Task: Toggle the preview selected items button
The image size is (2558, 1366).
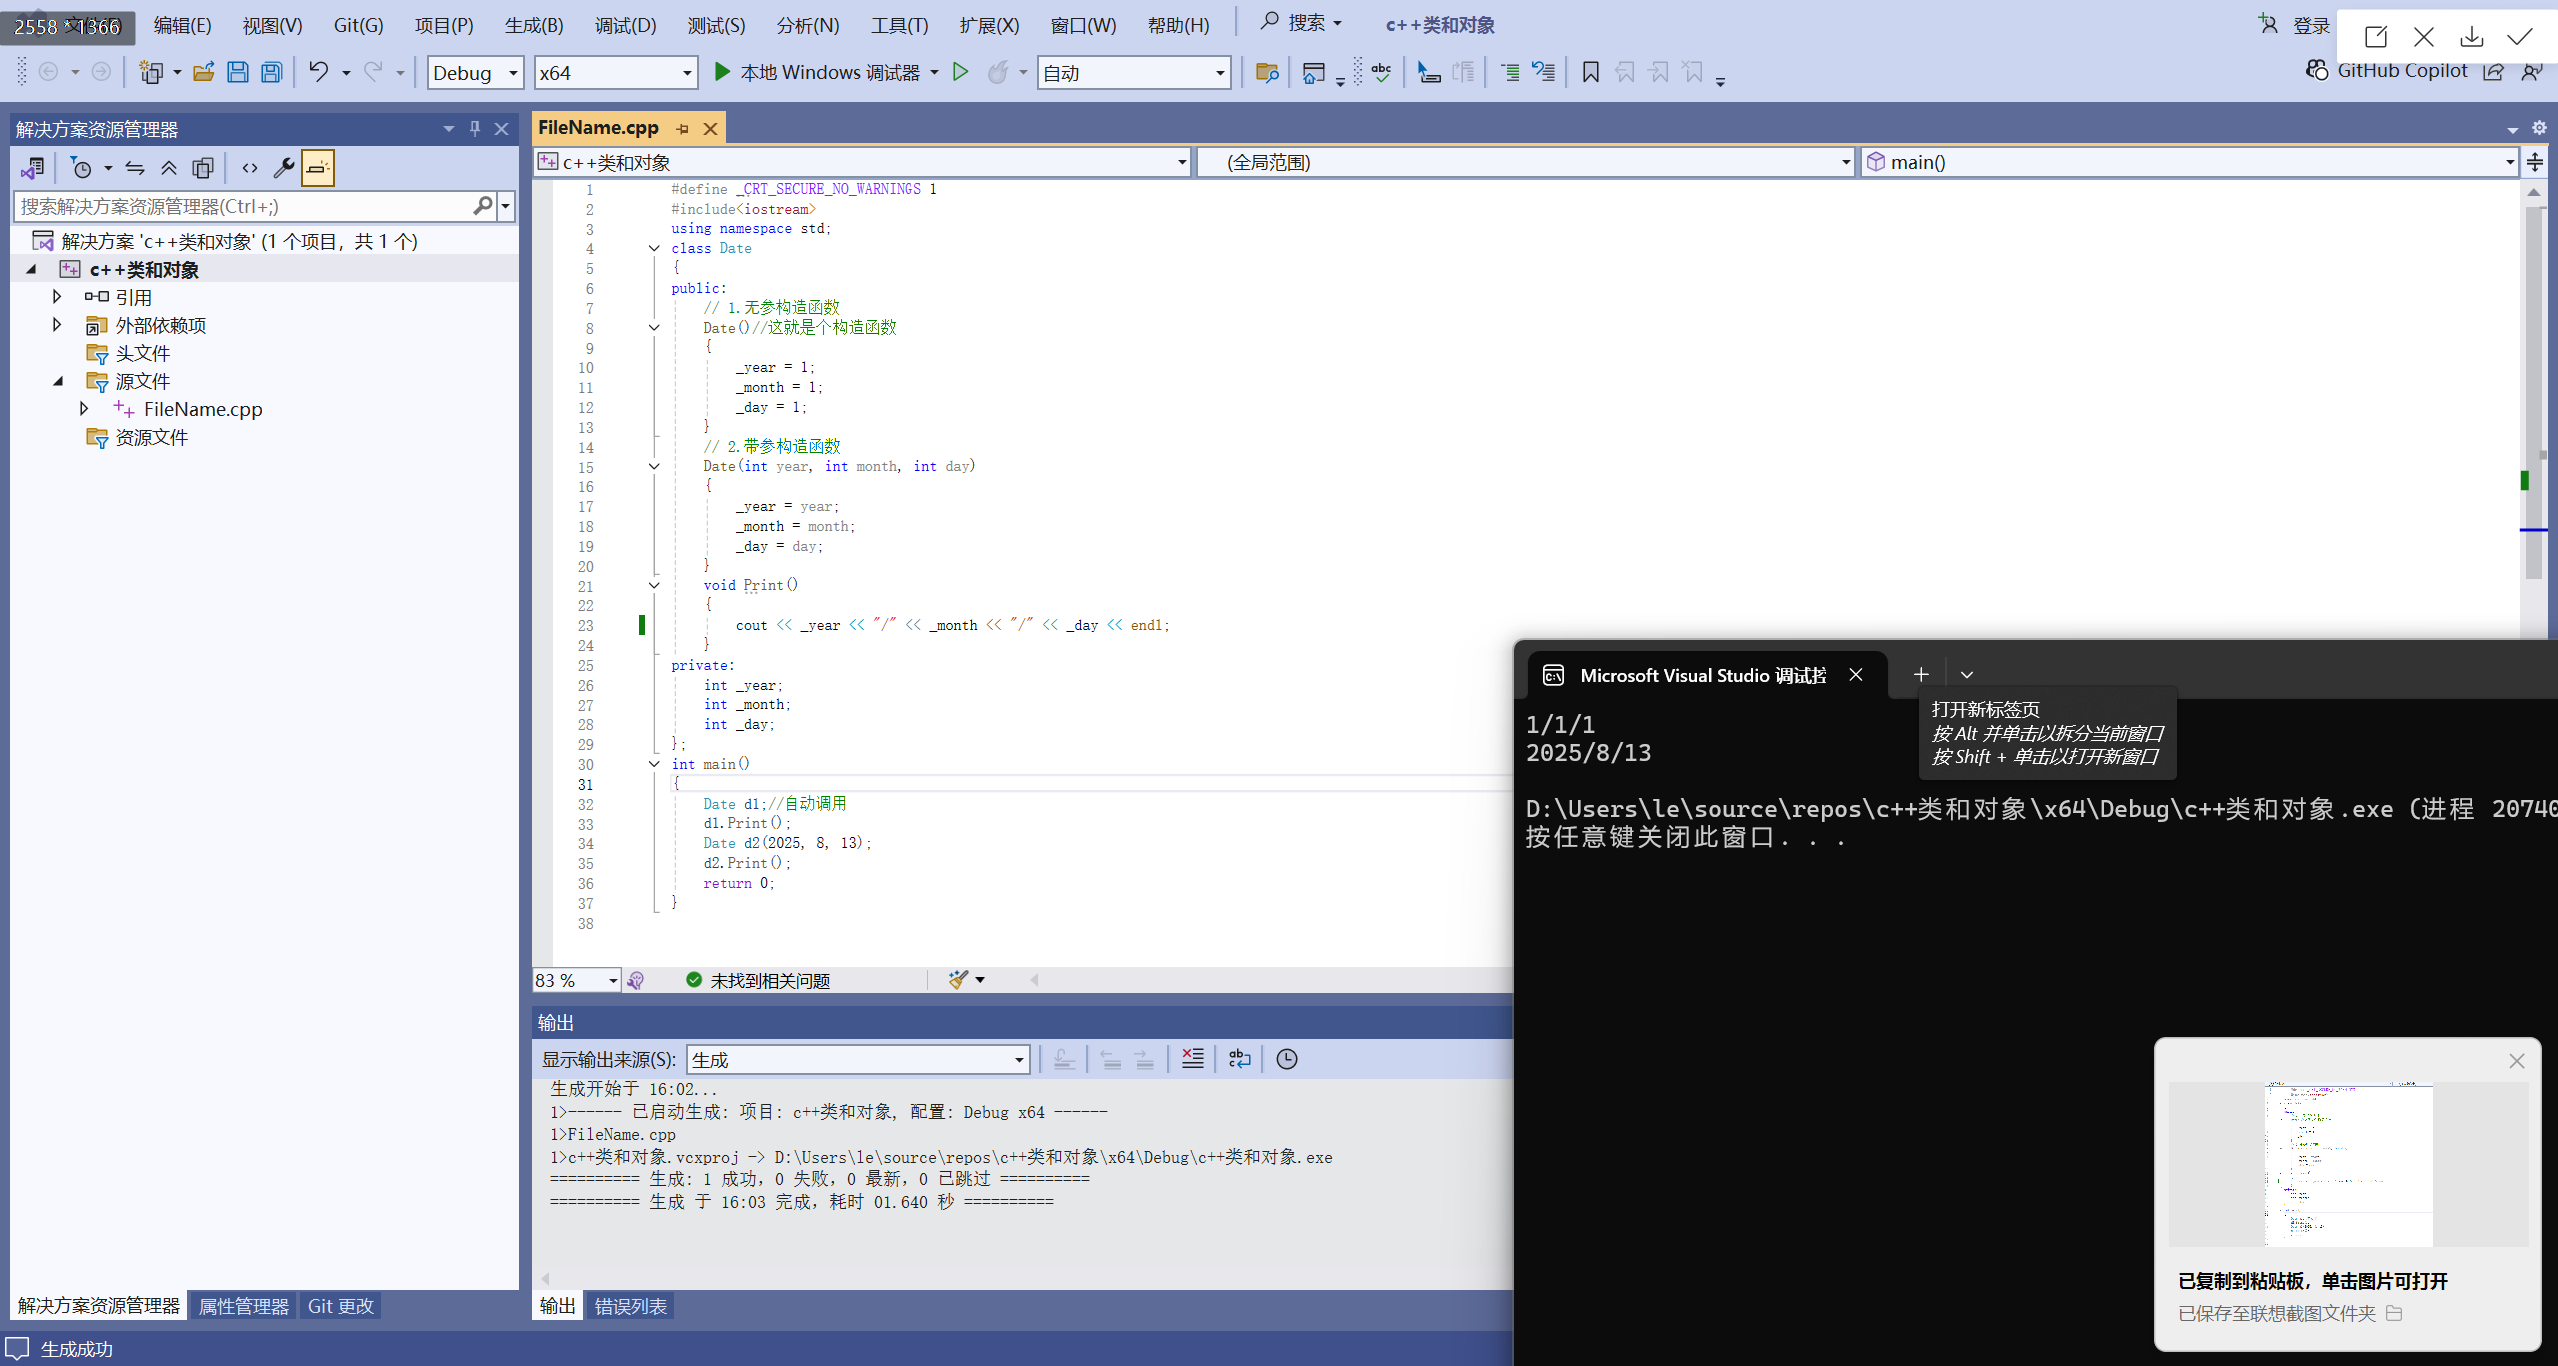Action: point(318,168)
